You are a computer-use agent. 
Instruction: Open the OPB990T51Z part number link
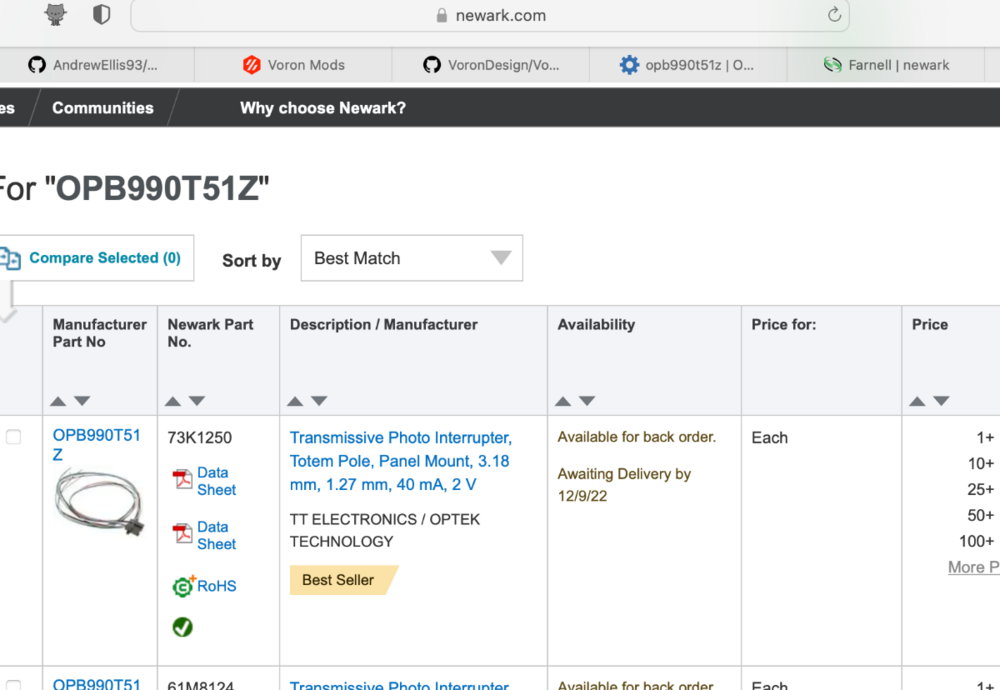point(96,444)
